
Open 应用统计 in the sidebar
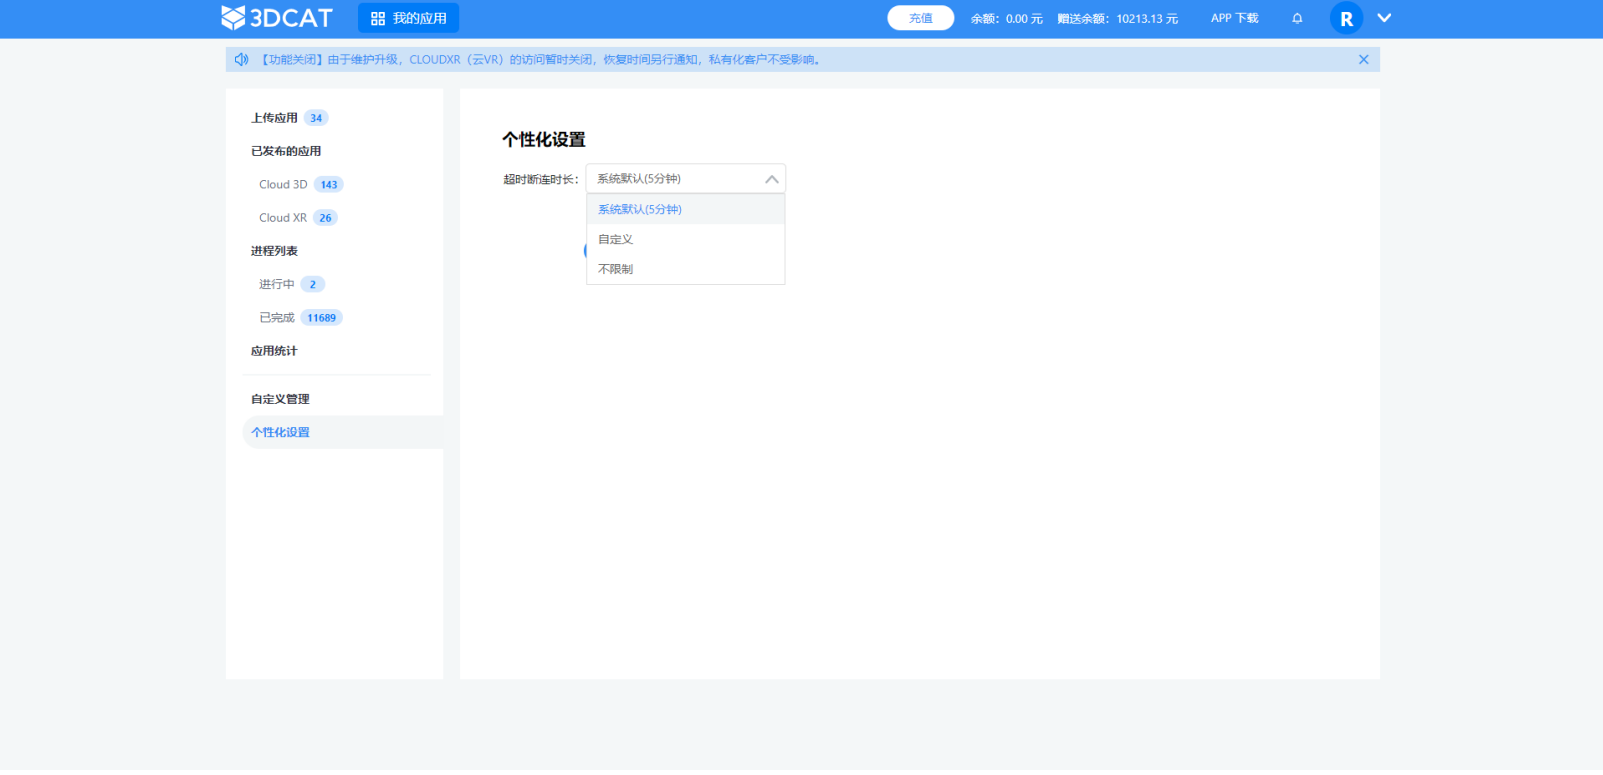[274, 351]
